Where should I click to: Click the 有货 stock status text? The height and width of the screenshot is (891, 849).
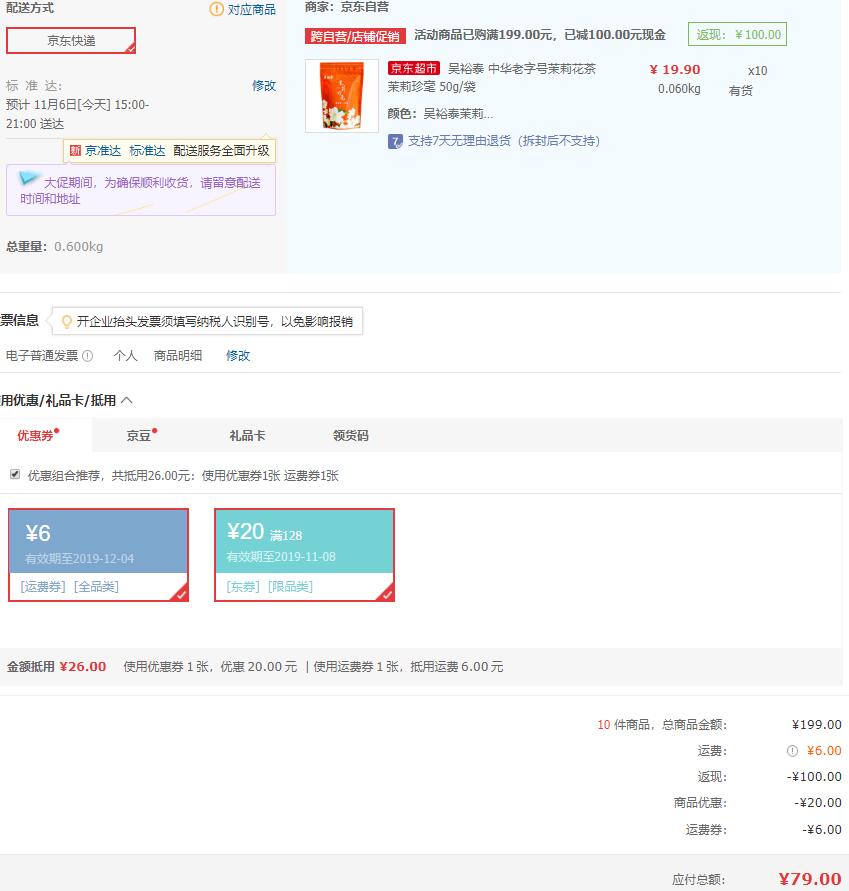(740, 90)
